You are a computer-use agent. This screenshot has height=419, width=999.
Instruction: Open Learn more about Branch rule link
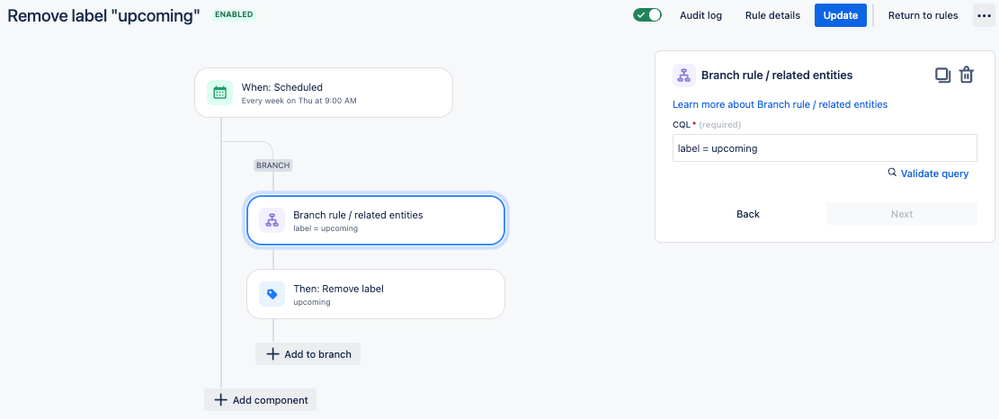pyautogui.click(x=780, y=104)
